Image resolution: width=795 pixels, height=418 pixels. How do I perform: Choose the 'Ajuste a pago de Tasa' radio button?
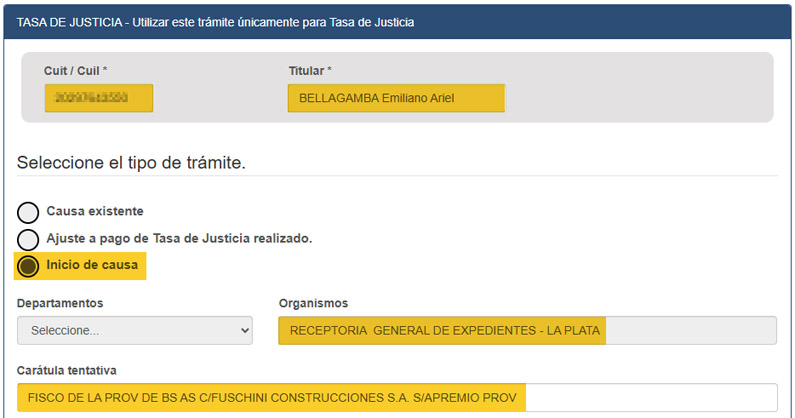[x=29, y=240]
